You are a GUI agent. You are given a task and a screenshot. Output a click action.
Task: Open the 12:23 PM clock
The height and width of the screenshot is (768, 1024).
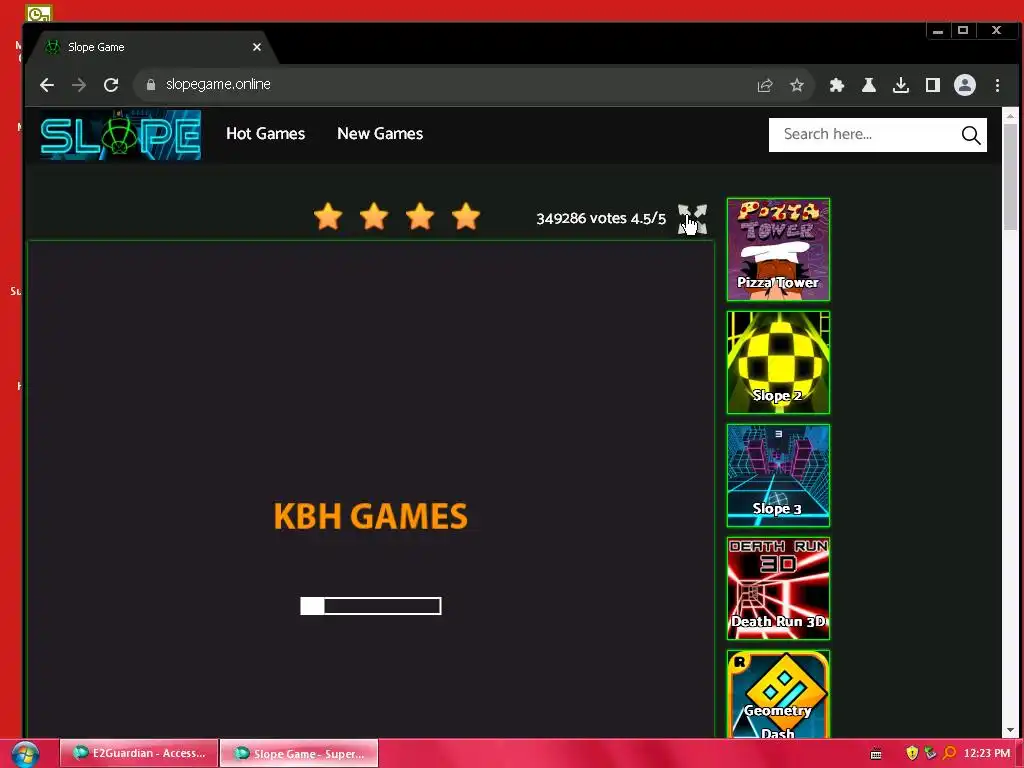pyautogui.click(x=987, y=753)
